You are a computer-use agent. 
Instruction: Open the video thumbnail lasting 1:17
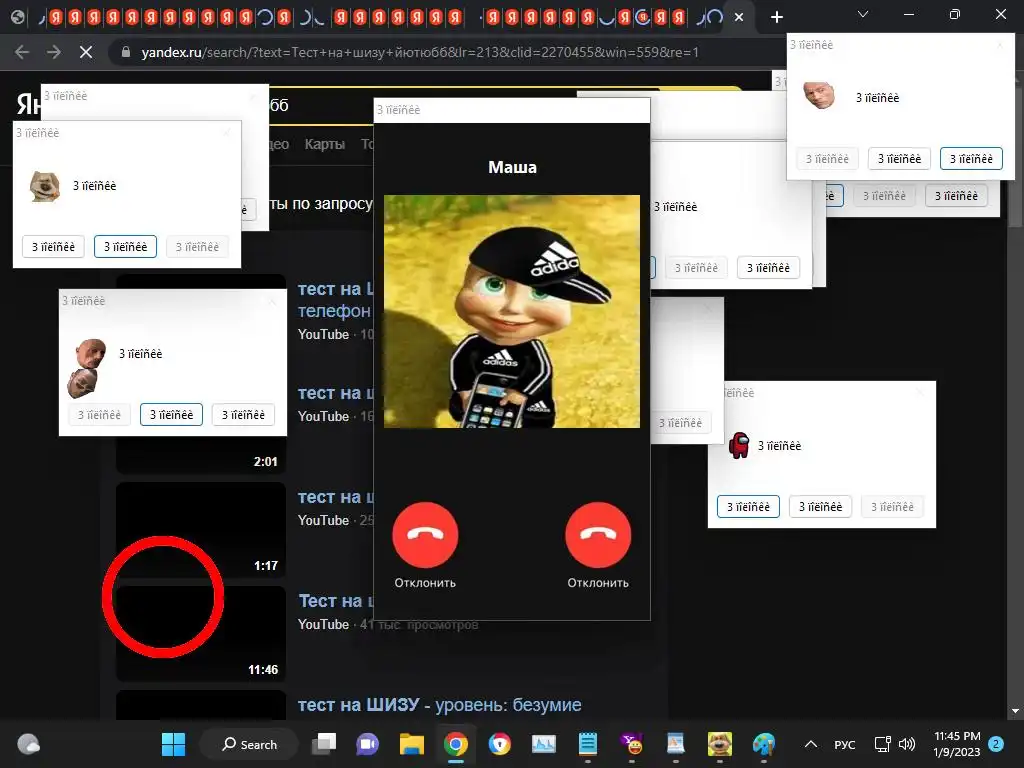click(x=201, y=530)
